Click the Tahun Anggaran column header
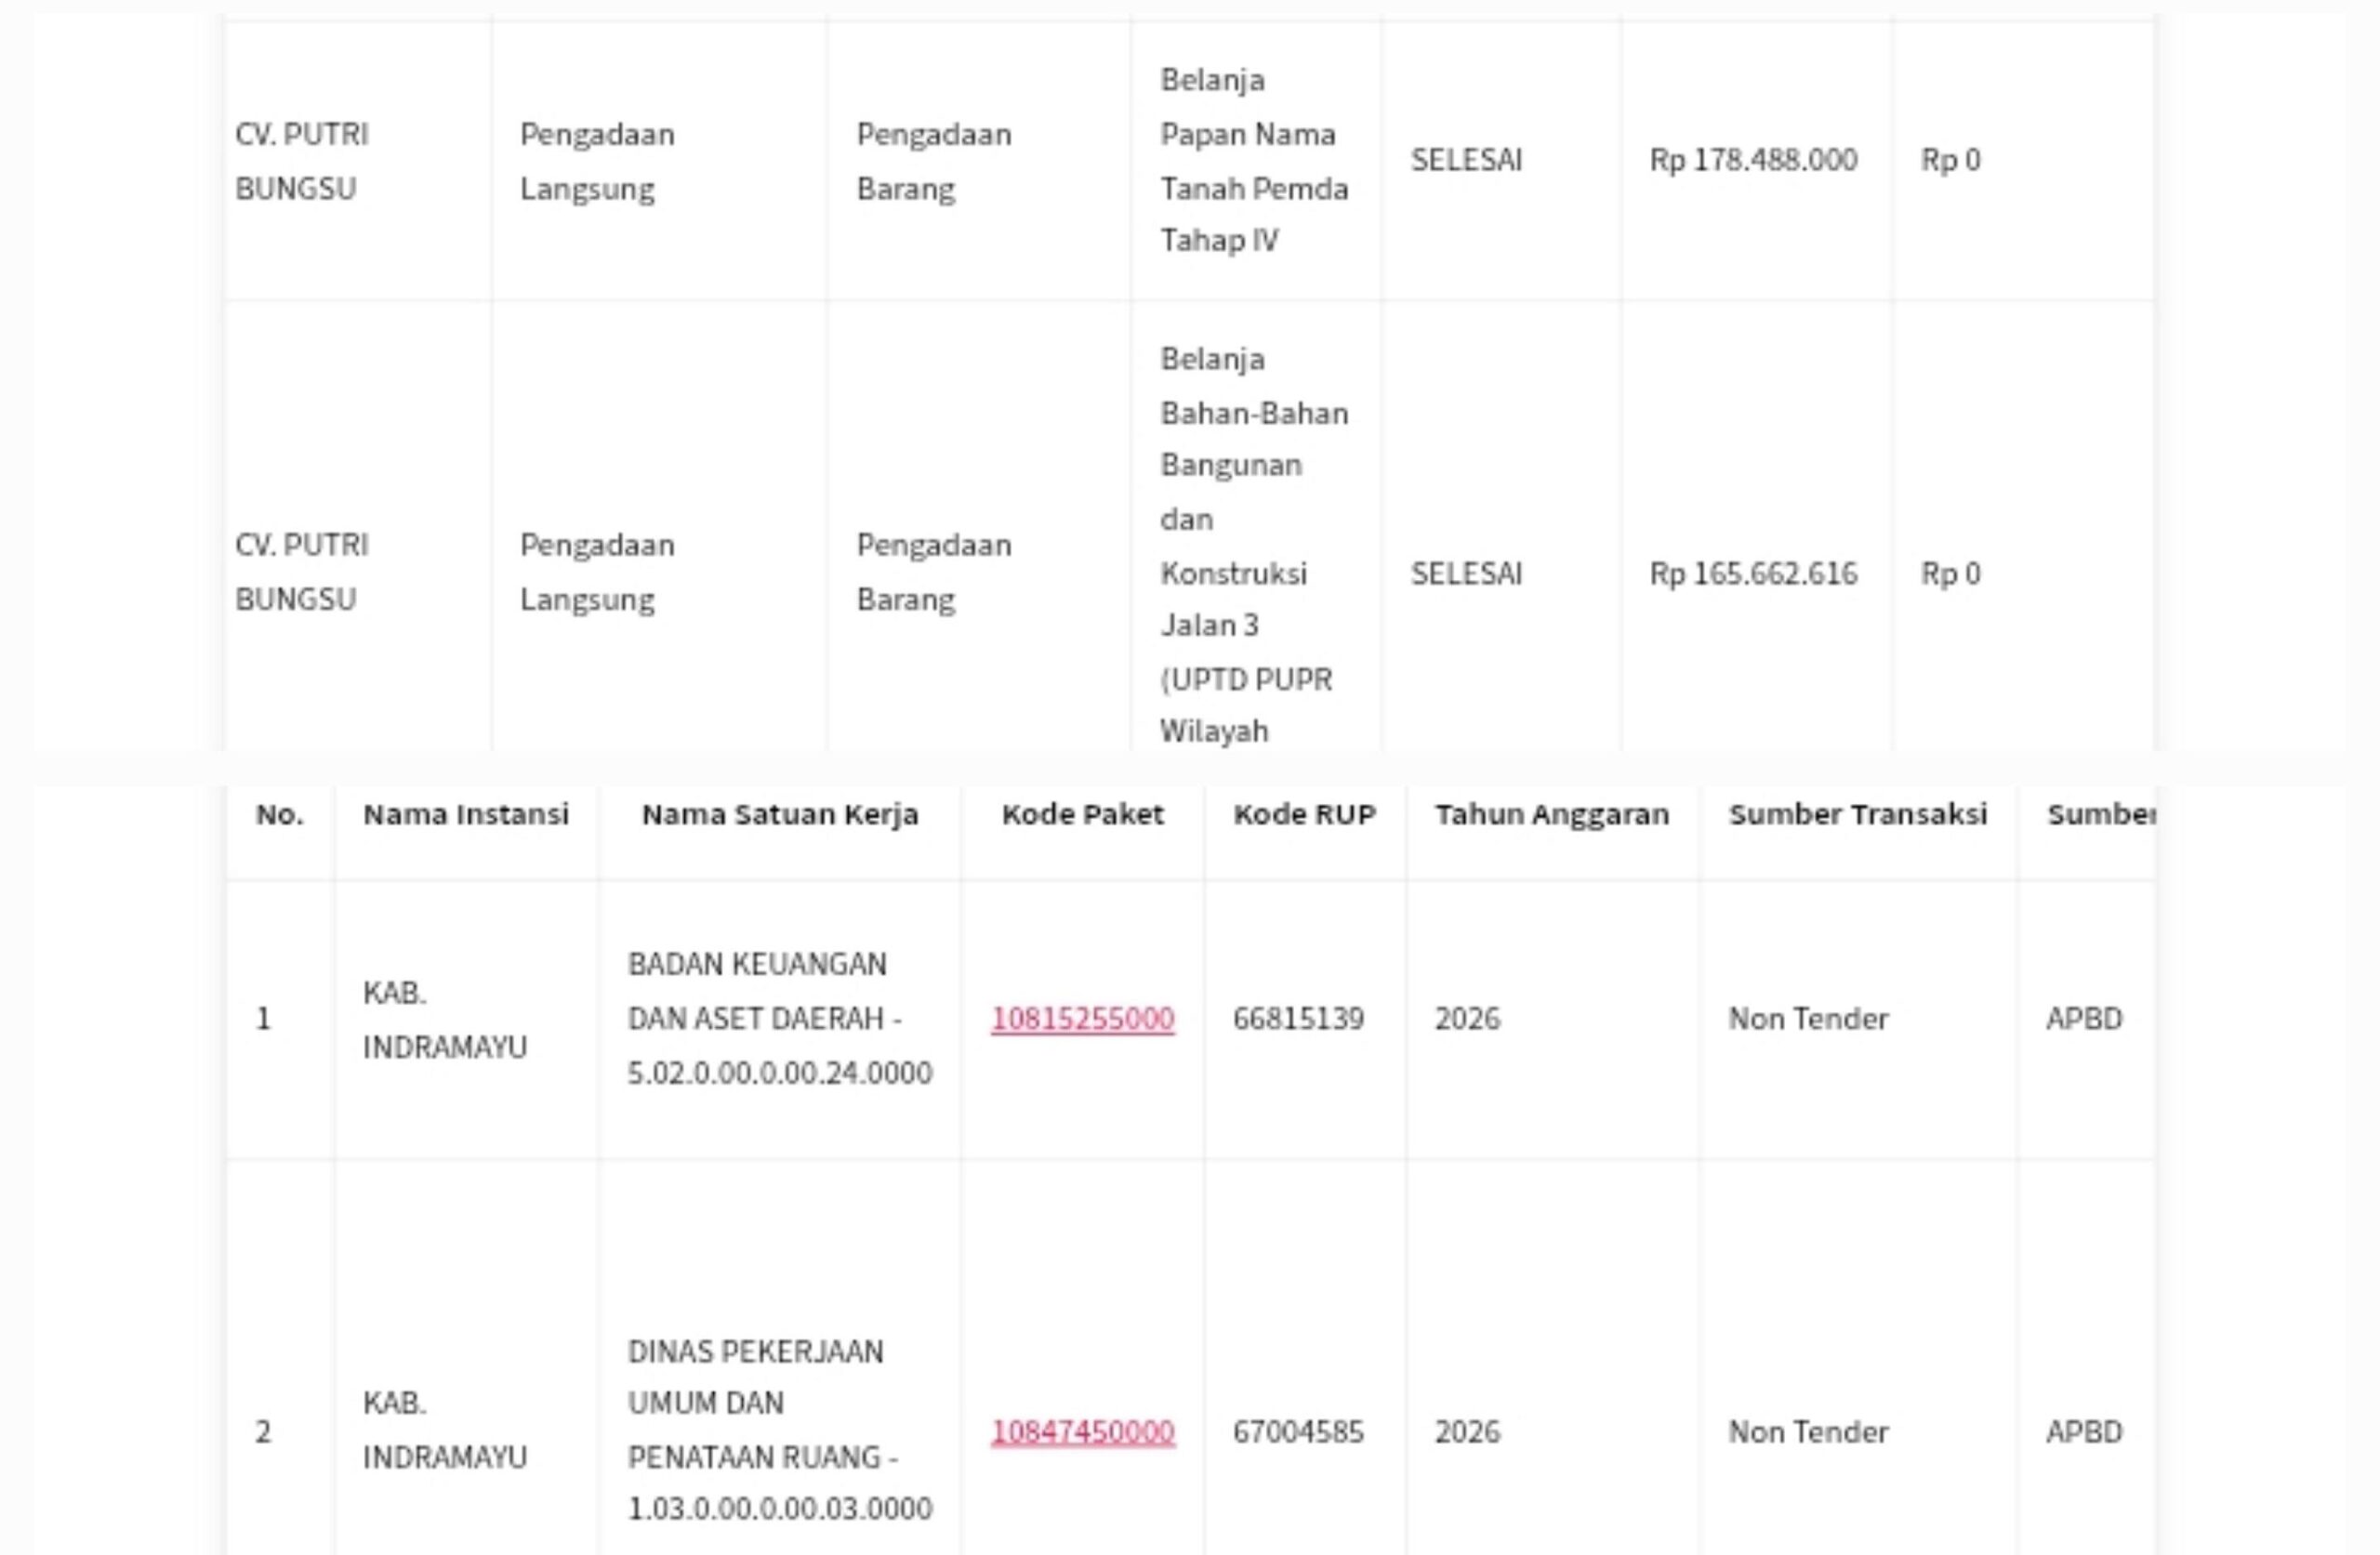2380x1555 pixels. [1552, 814]
